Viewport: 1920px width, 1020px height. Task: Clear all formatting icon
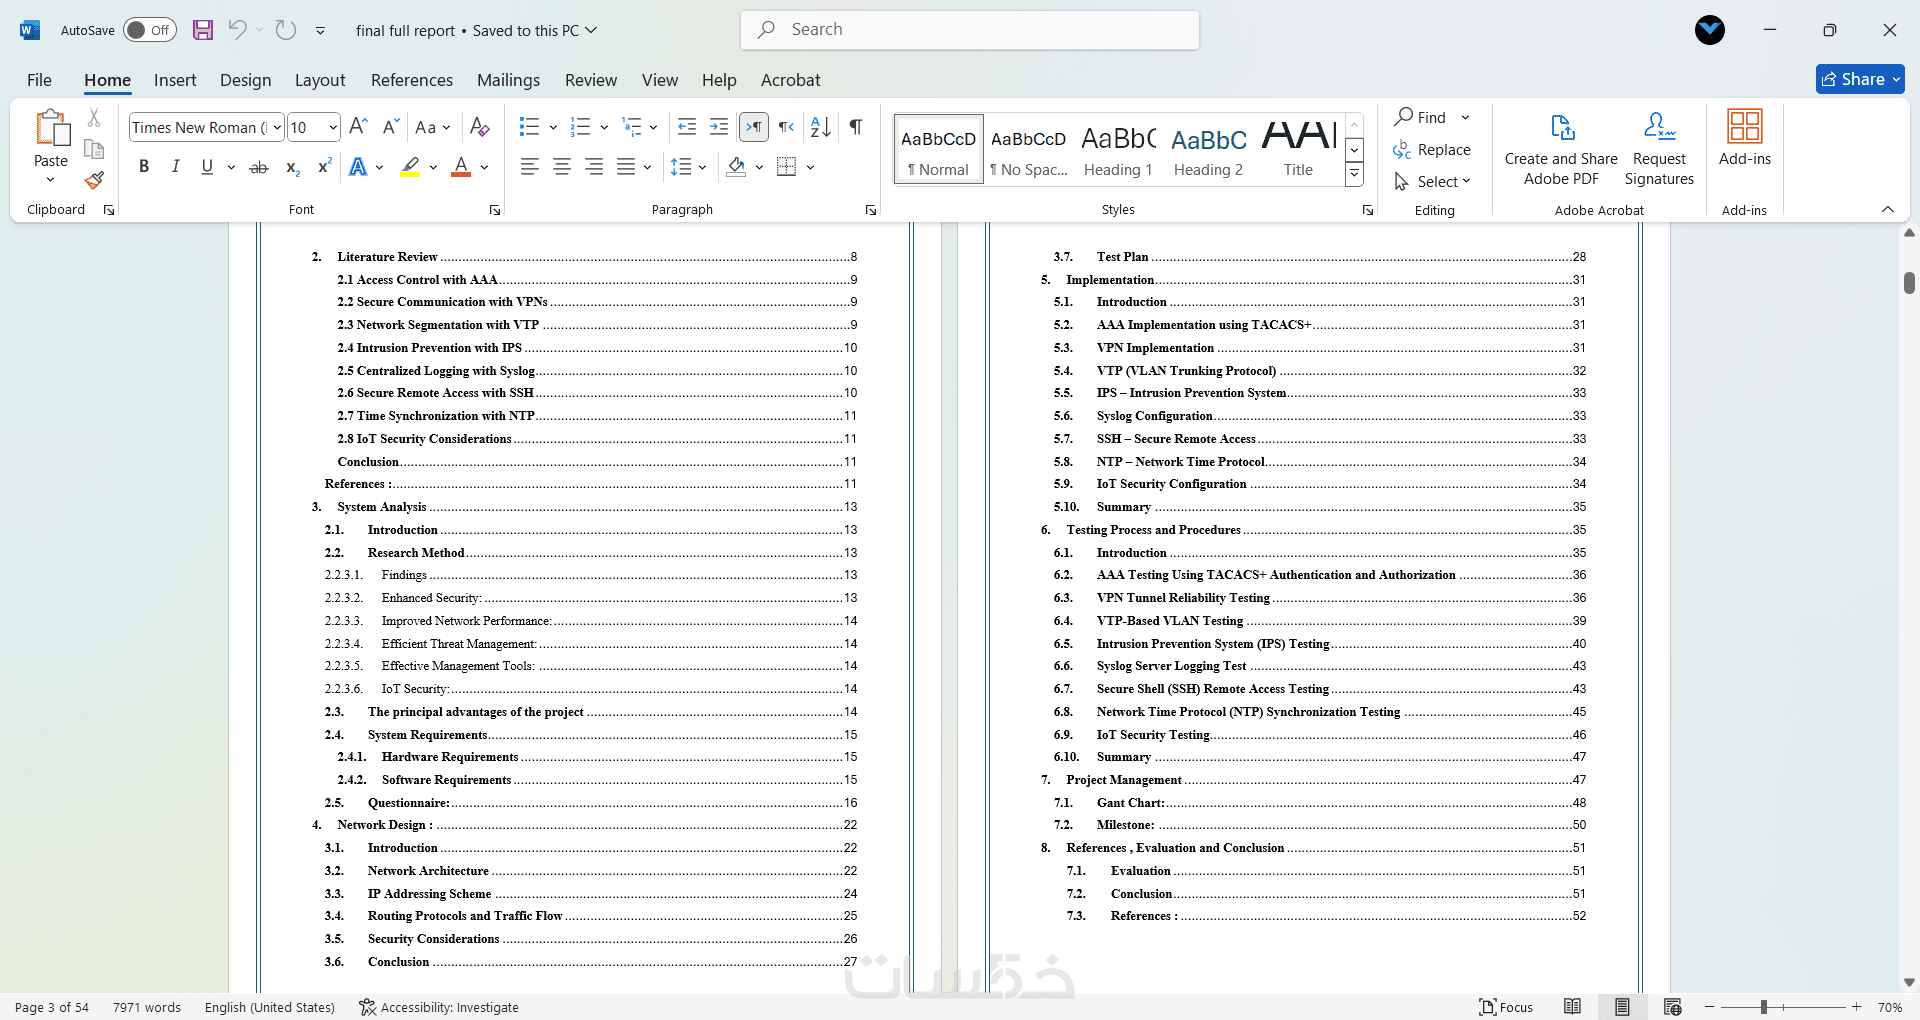pos(480,127)
